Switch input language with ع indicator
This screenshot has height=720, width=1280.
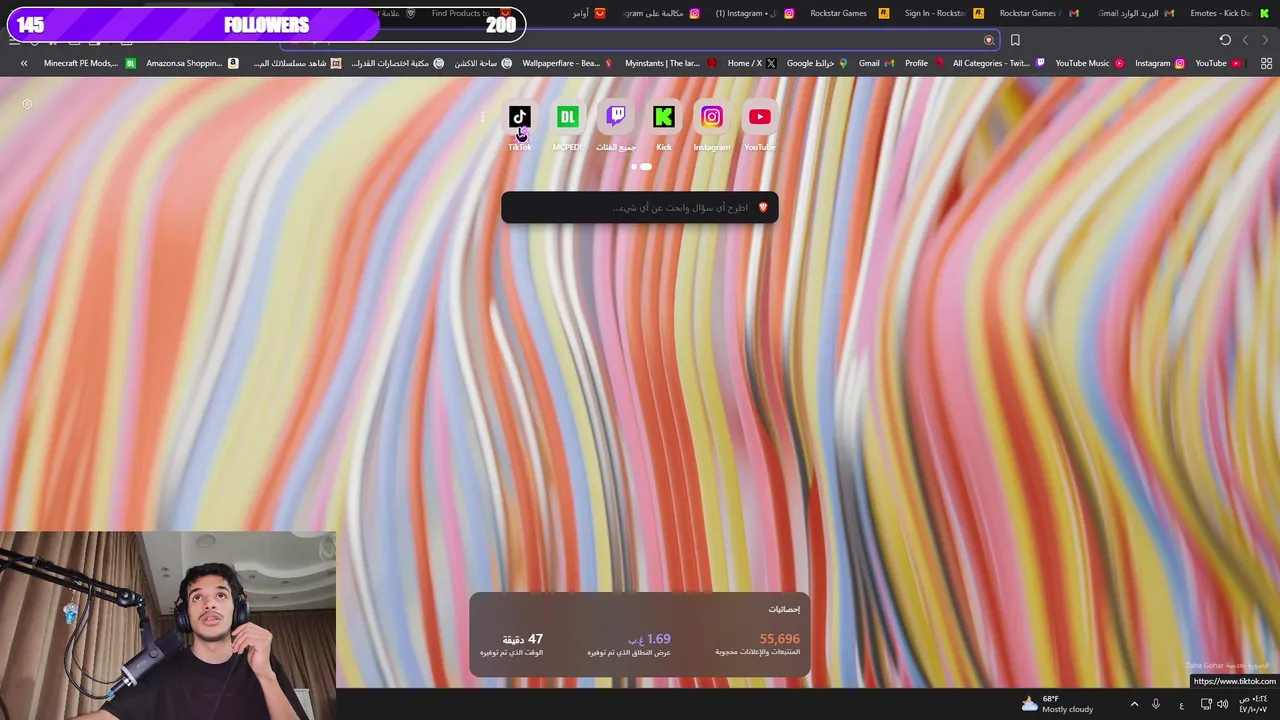1181,705
